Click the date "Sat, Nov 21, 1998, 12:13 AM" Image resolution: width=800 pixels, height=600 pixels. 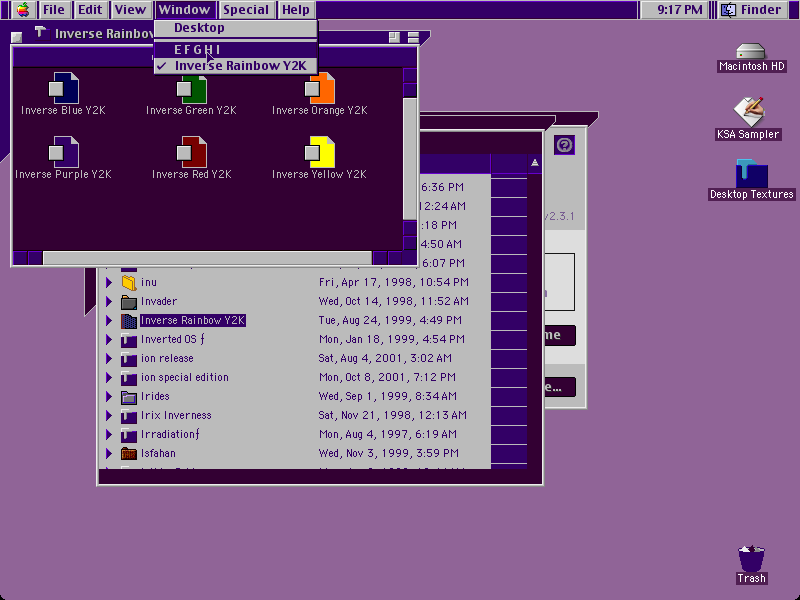(x=392, y=416)
